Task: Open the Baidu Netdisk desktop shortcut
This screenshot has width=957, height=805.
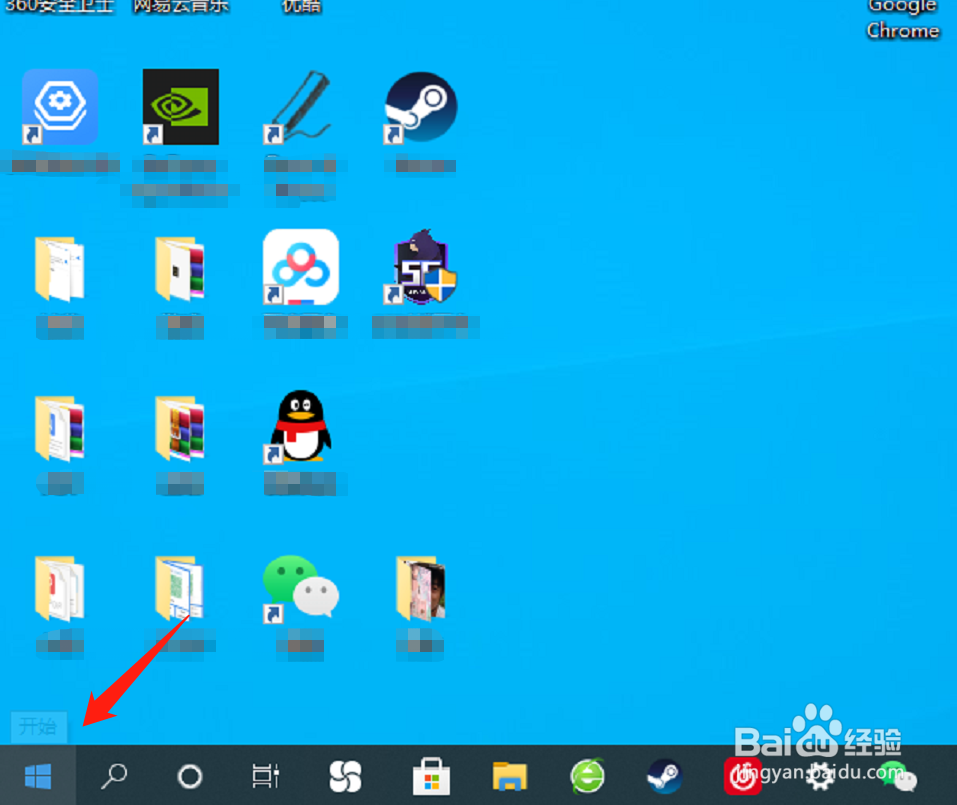Action: 300,268
